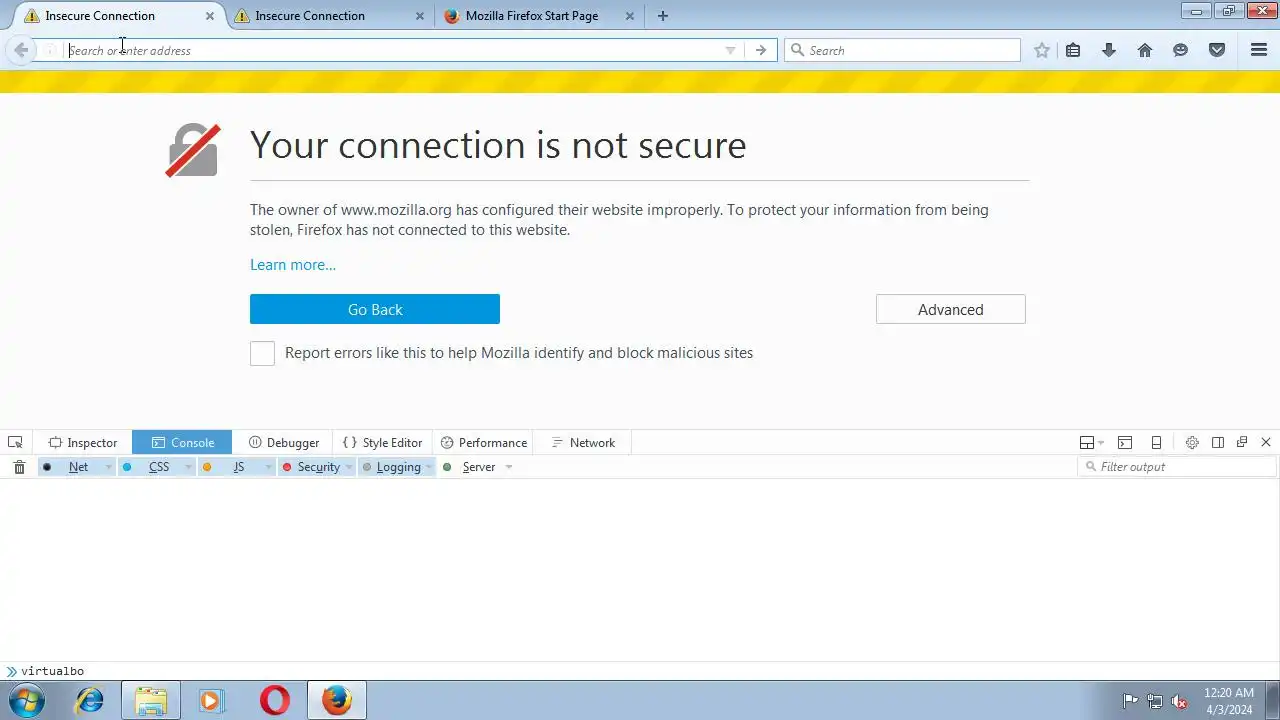The width and height of the screenshot is (1280, 720).
Task: Go to Firefox home page icon
Action: point(1145,50)
